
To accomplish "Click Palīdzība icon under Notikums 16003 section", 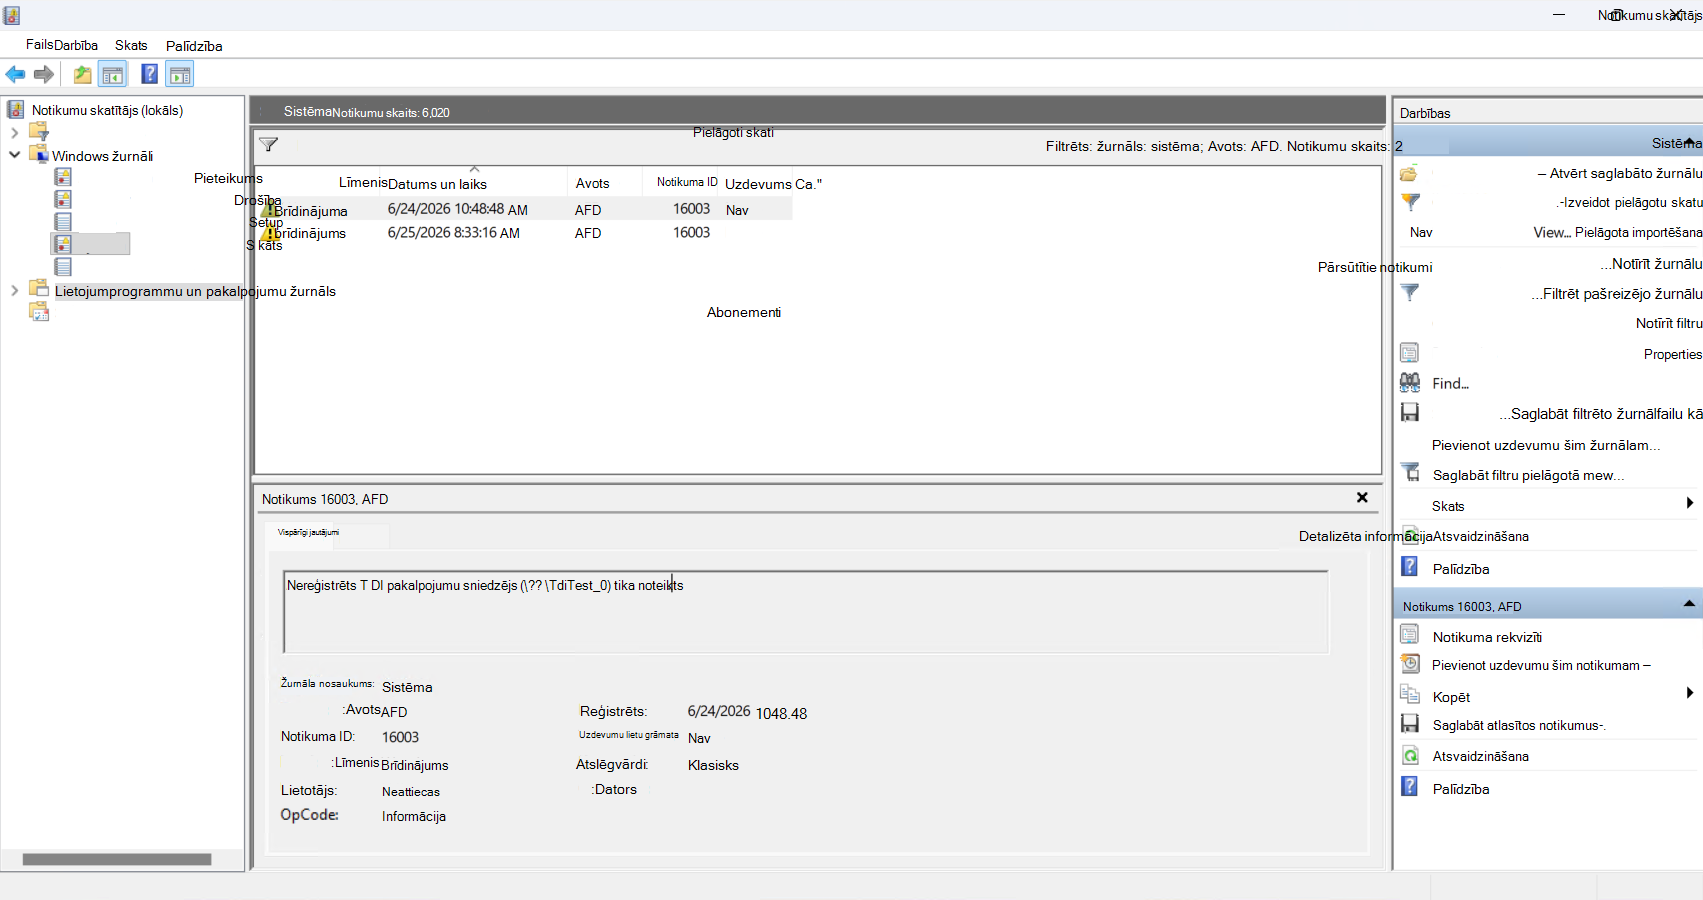I will (x=1410, y=787).
